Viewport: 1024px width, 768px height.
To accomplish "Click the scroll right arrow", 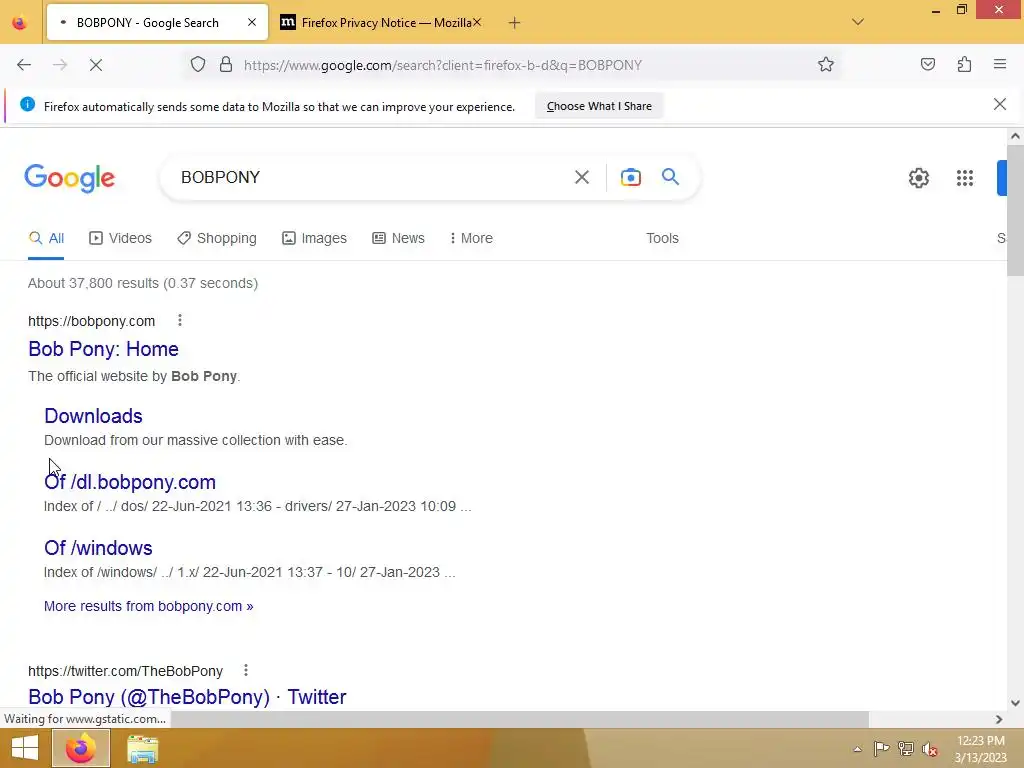I will (x=999, y=719).
